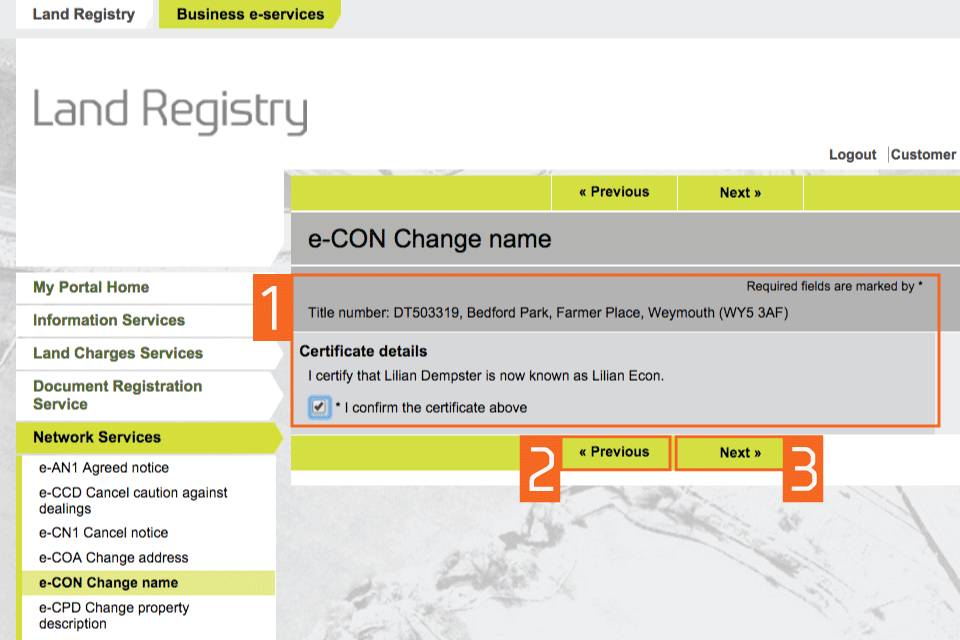Open e-CCD Cancel caution against dealings

[133, 500]
